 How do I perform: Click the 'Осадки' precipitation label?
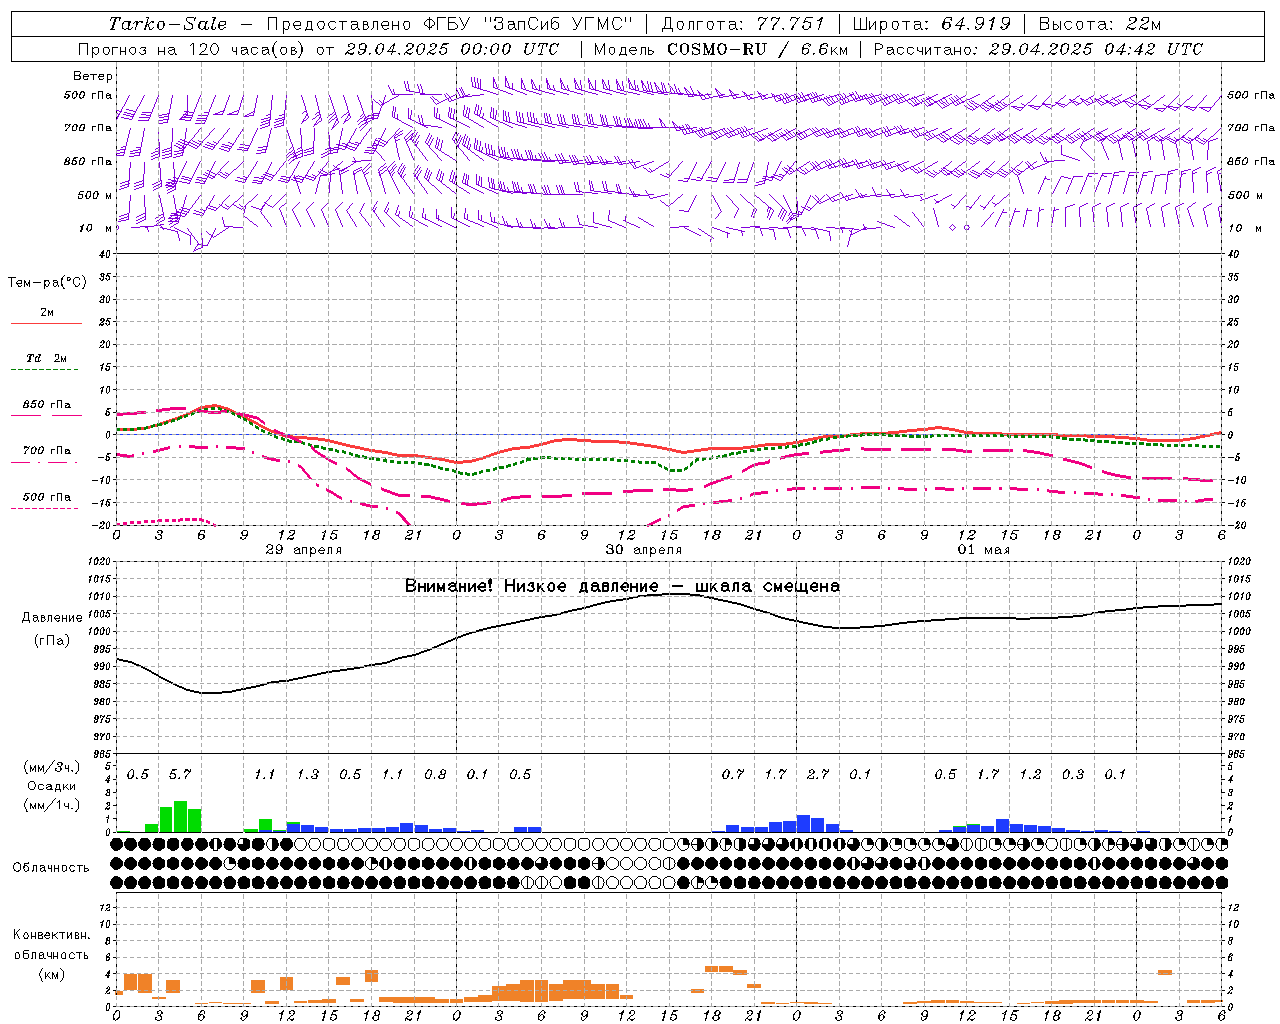coord(50,786)
